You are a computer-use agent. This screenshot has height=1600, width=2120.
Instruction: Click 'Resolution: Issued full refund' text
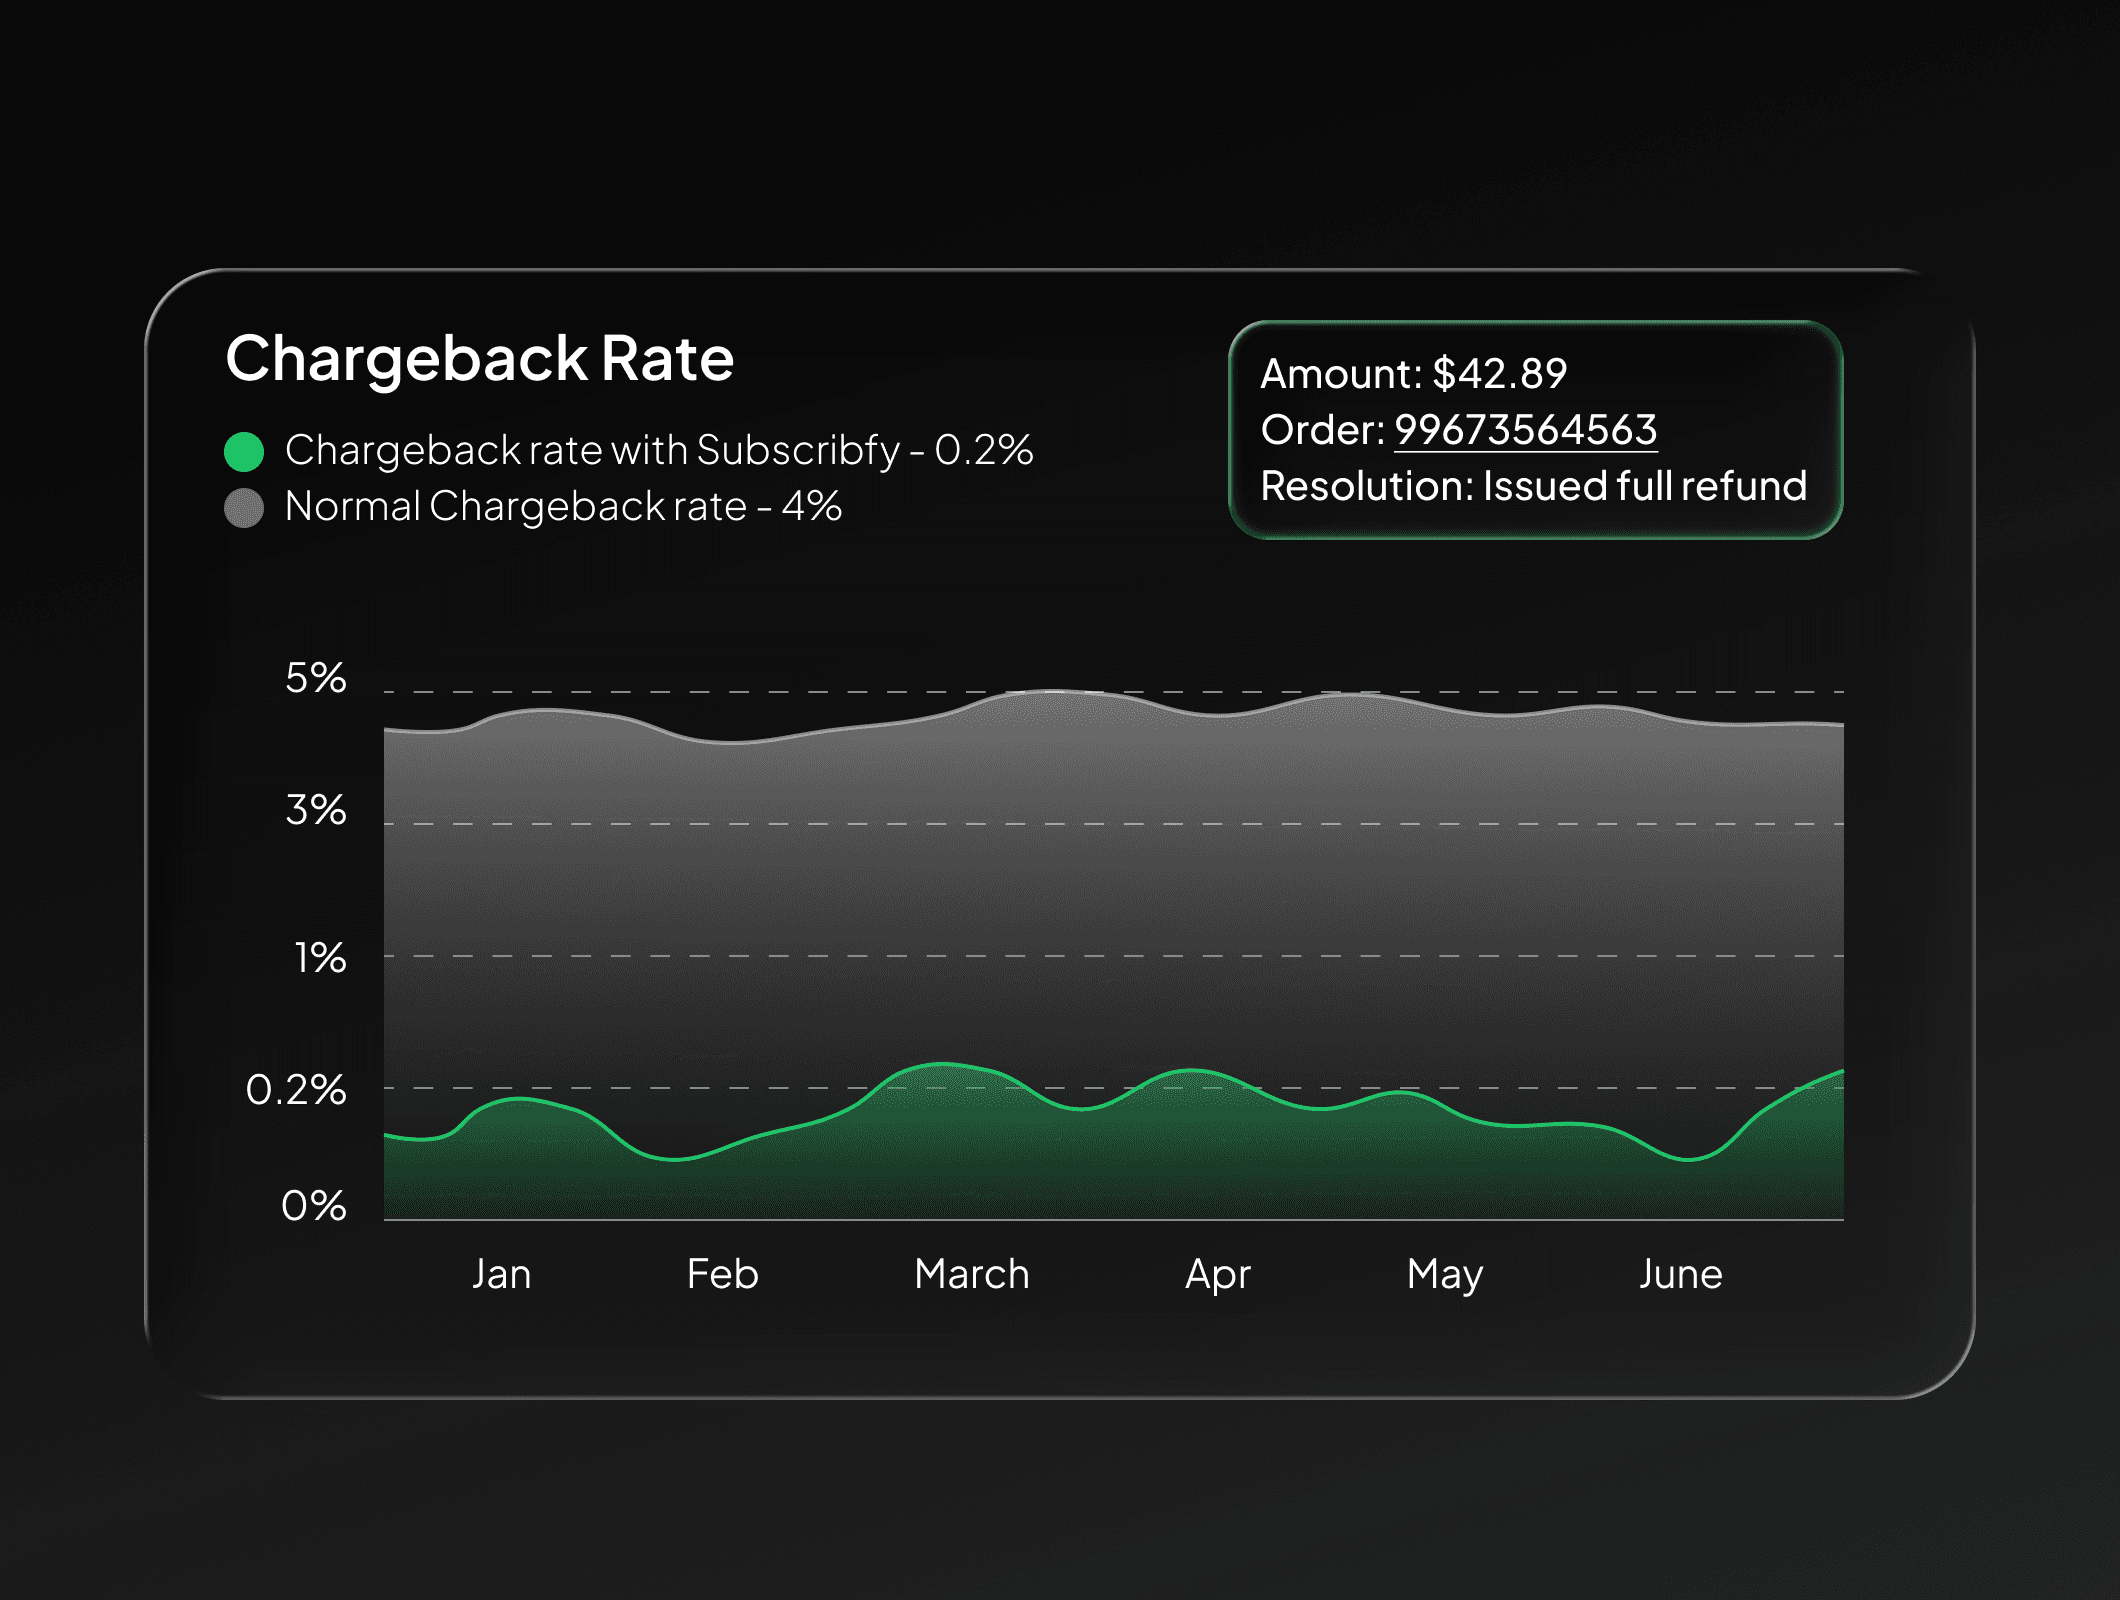tap(1533, 486)
